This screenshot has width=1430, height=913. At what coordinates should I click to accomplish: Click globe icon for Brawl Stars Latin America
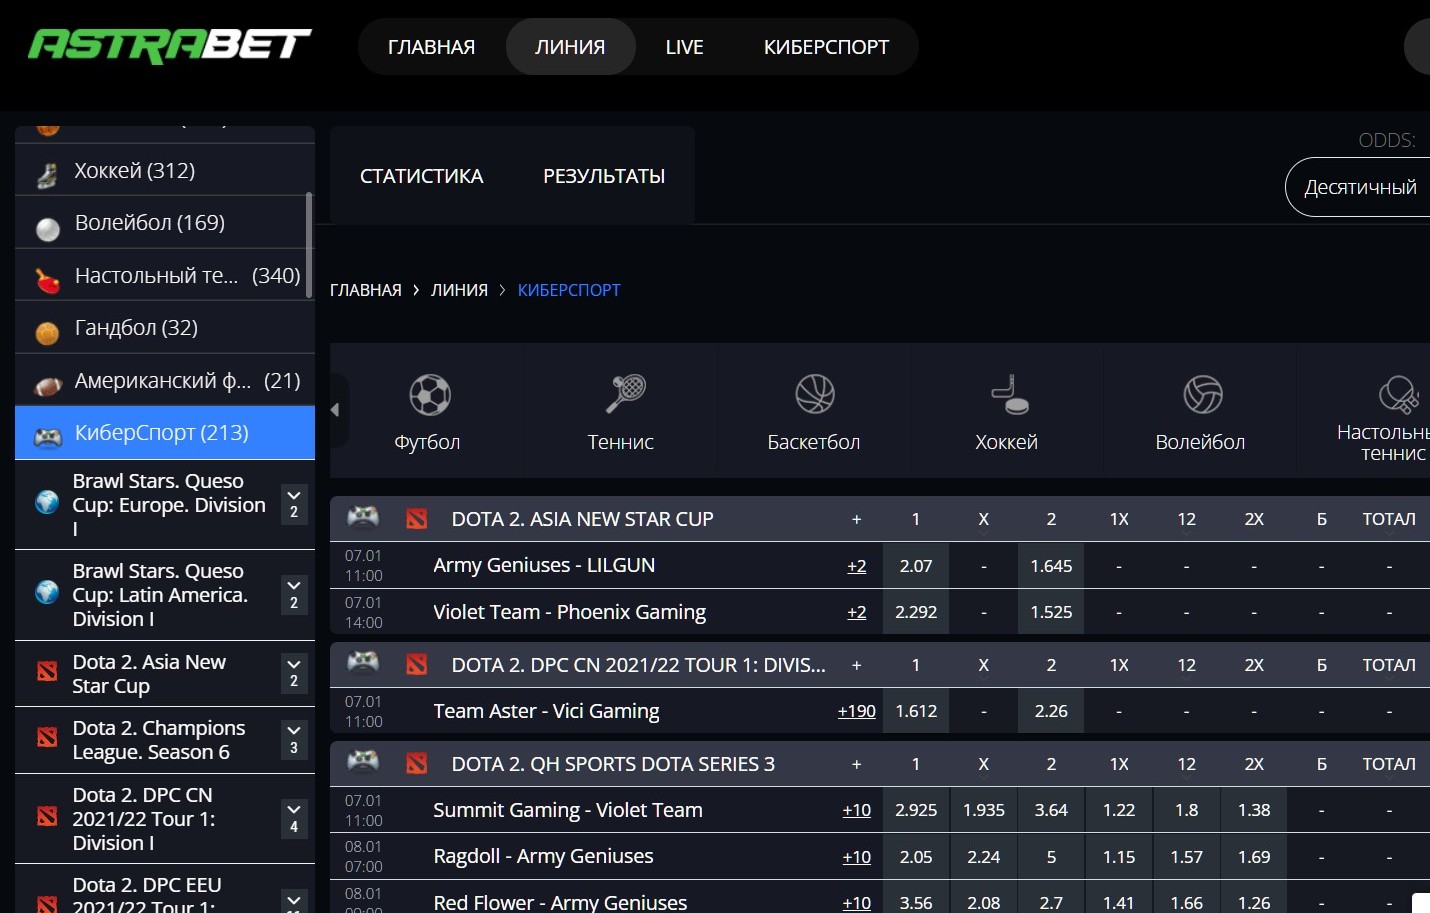click(x=47, y=592)
